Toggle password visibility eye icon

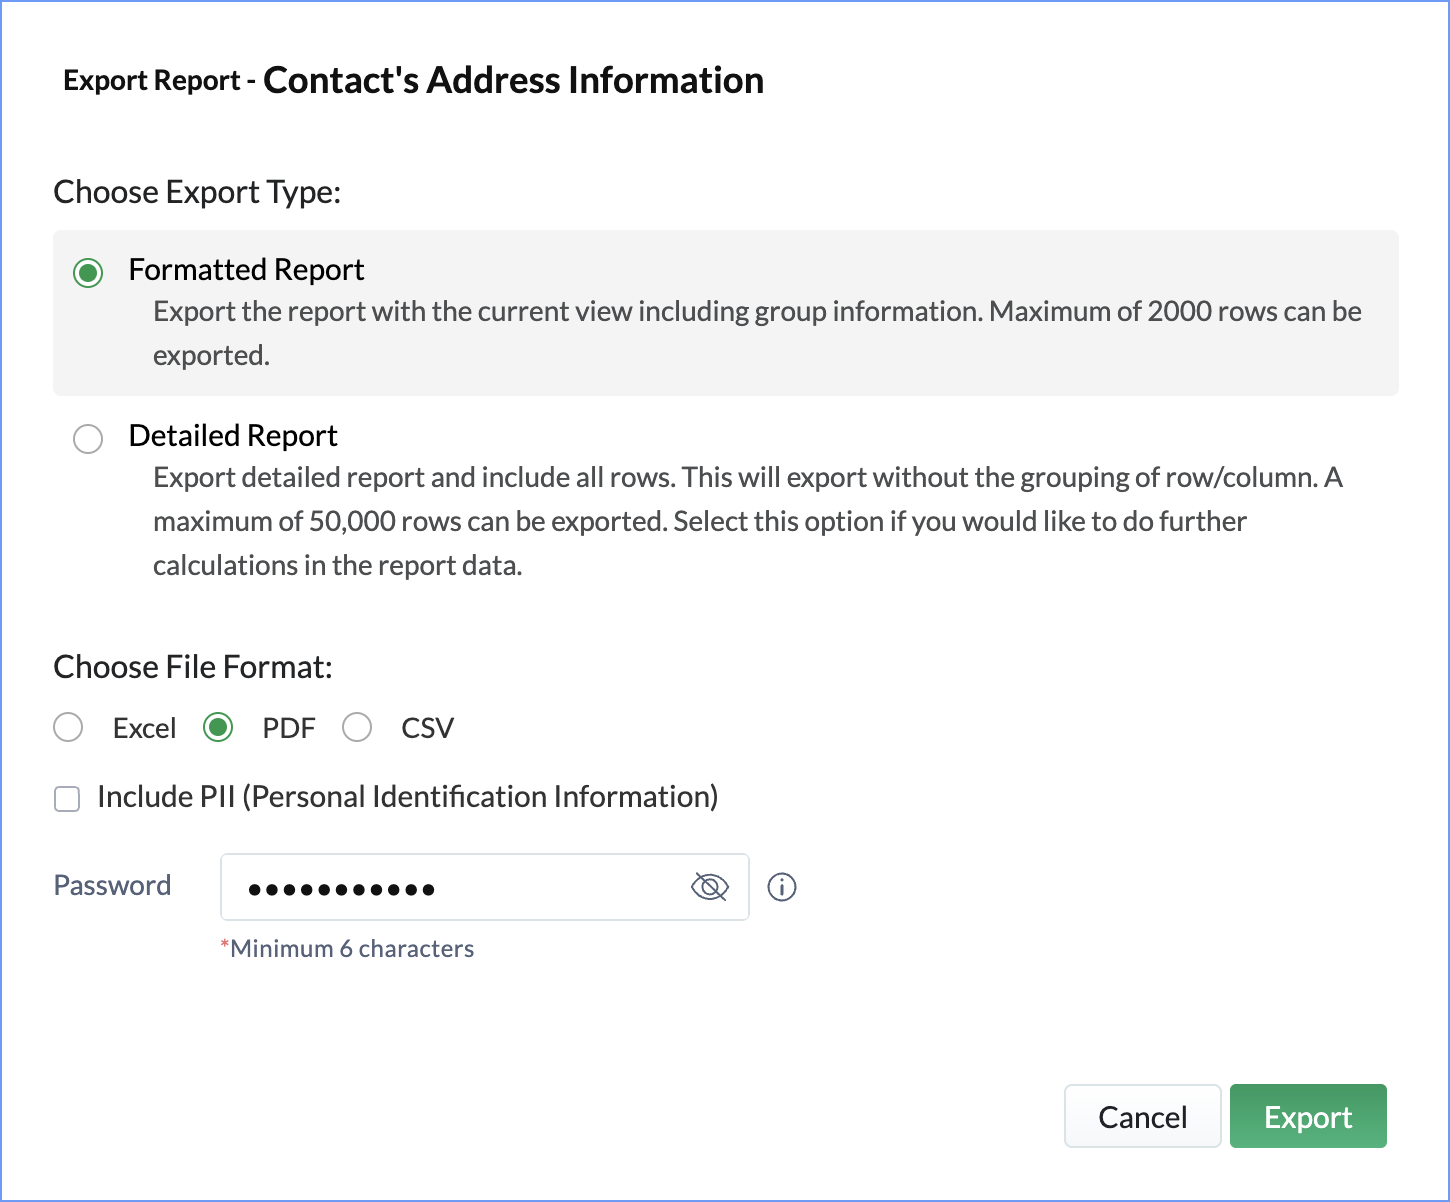[x=709, y=887]
